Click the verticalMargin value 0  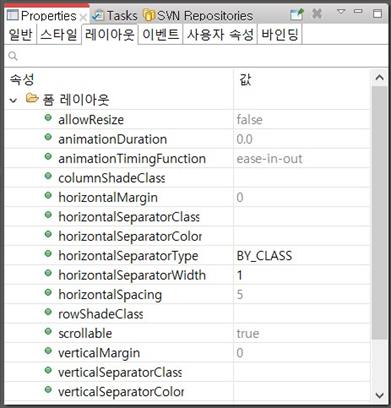pos(240,353)
